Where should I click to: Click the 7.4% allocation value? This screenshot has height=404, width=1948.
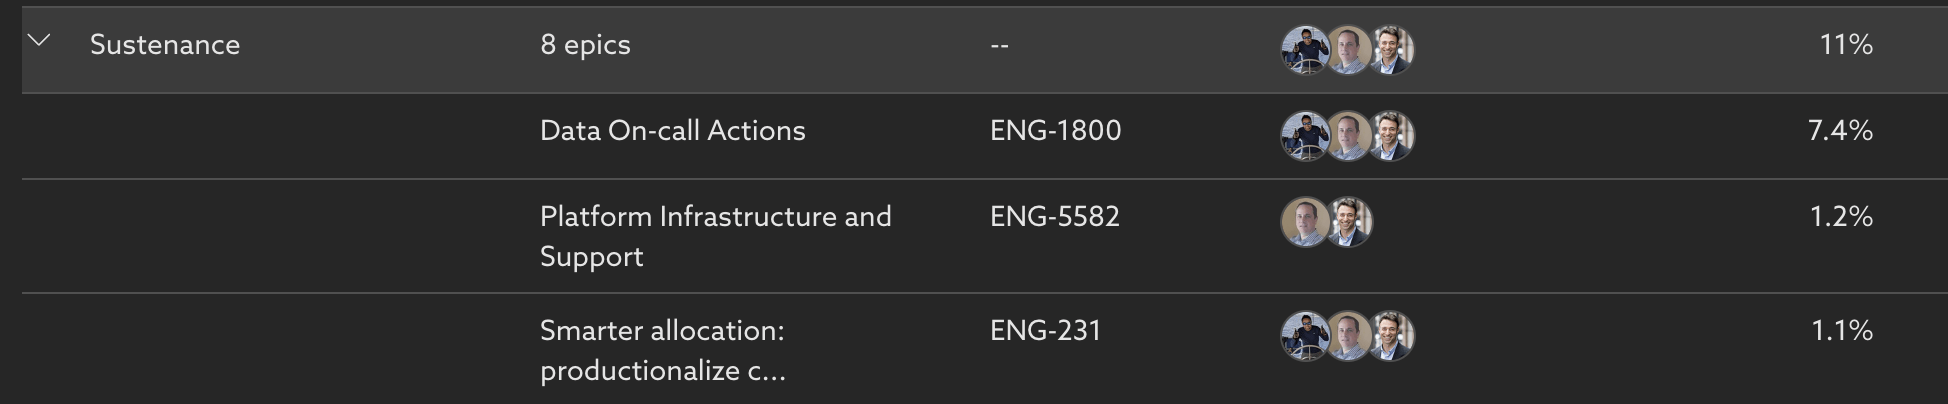(1840, 131)
